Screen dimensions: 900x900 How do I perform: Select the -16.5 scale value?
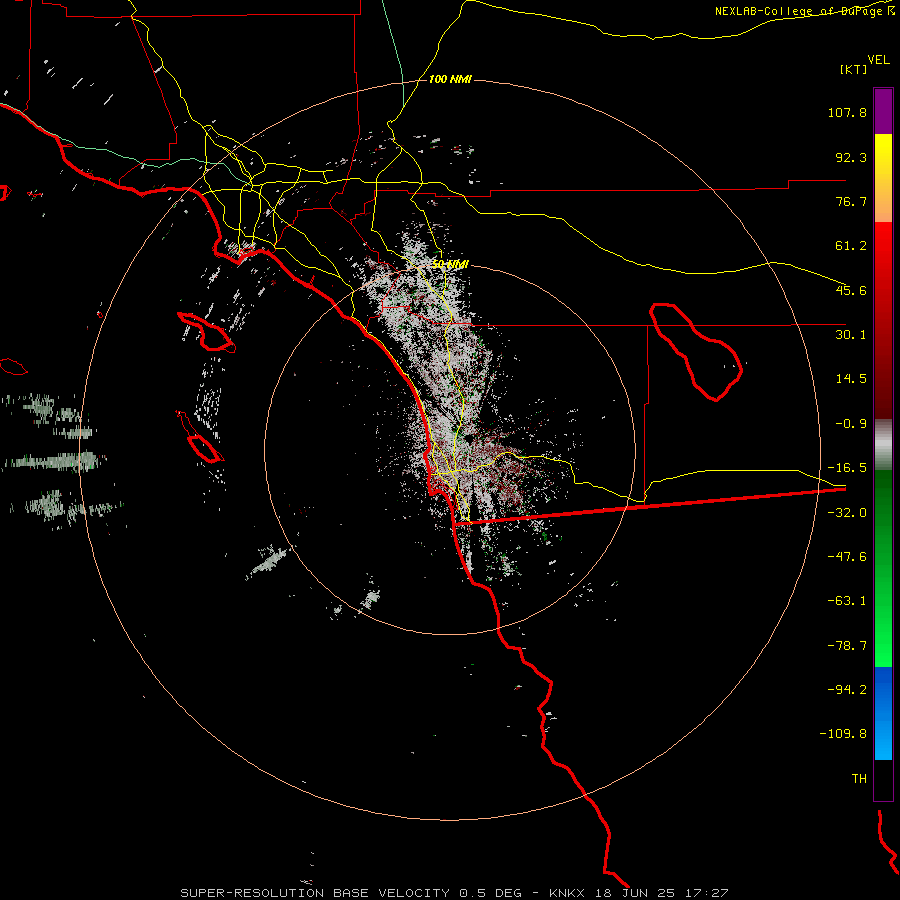847,468
